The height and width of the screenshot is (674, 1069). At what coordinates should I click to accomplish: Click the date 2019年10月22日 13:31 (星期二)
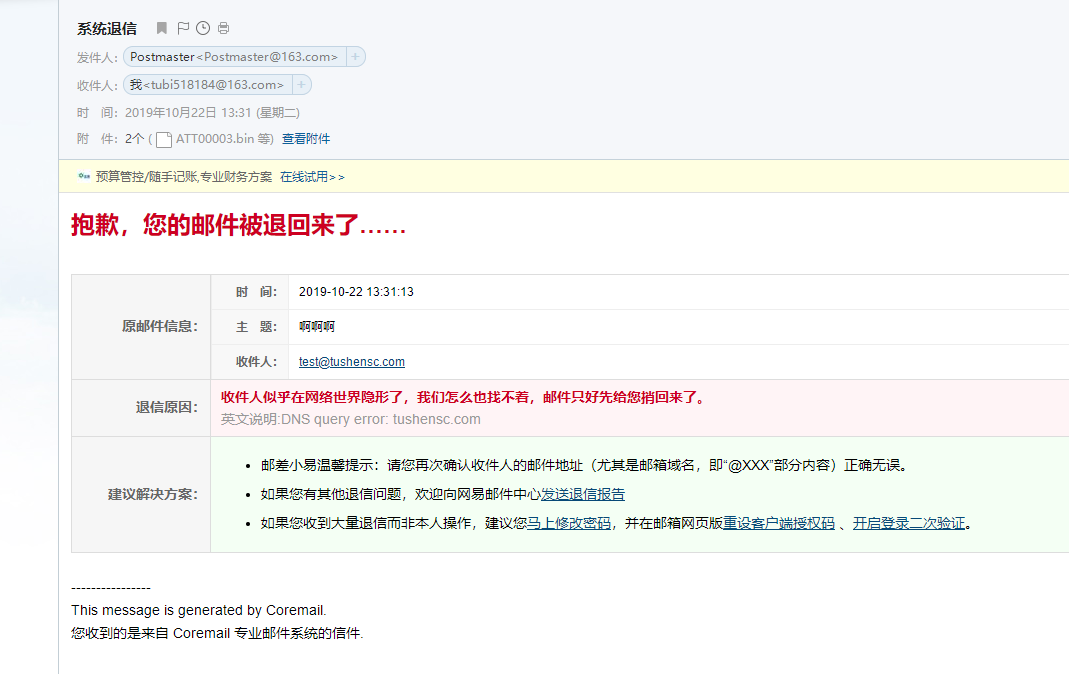tap(212, 112)
